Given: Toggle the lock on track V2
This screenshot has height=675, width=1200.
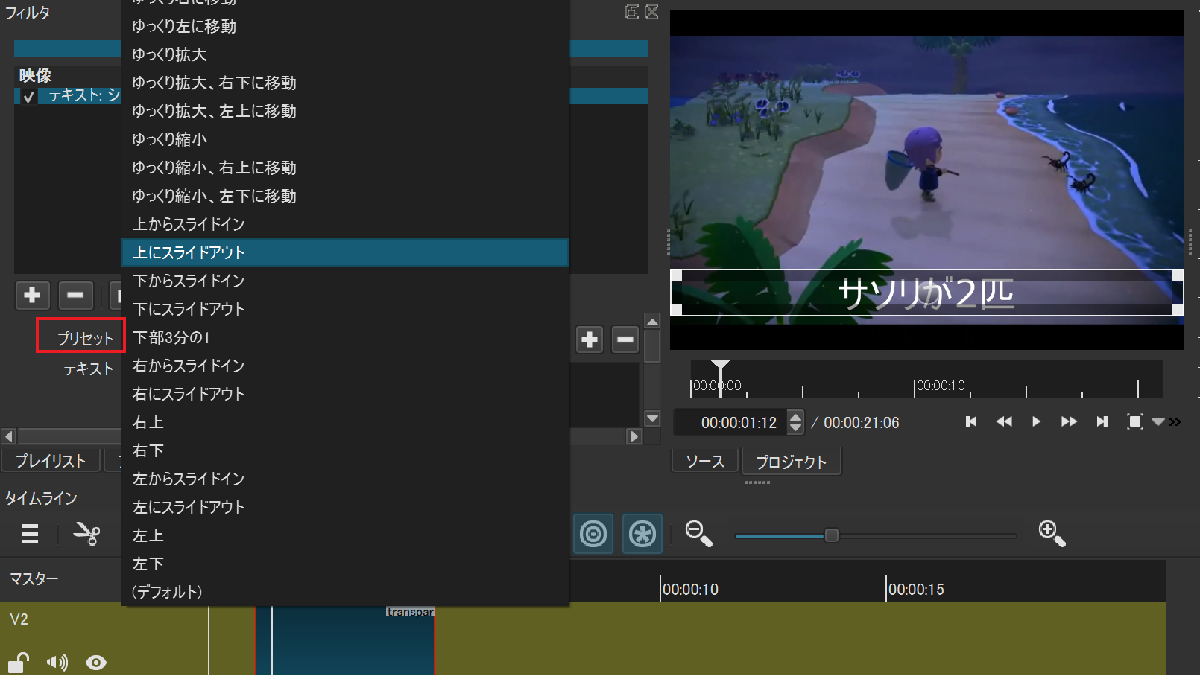Looking at the screenshot, I should pos(18,661).
